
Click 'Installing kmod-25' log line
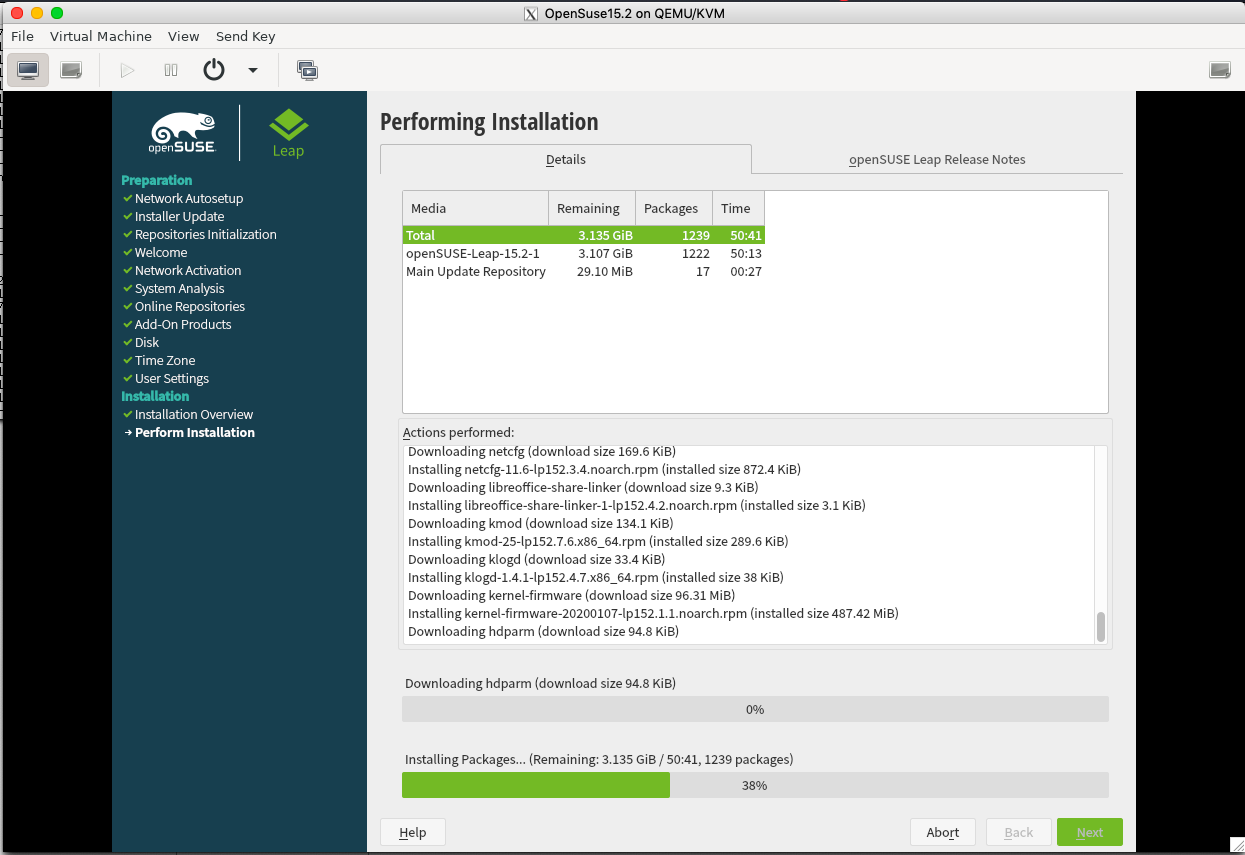point(598,541)
